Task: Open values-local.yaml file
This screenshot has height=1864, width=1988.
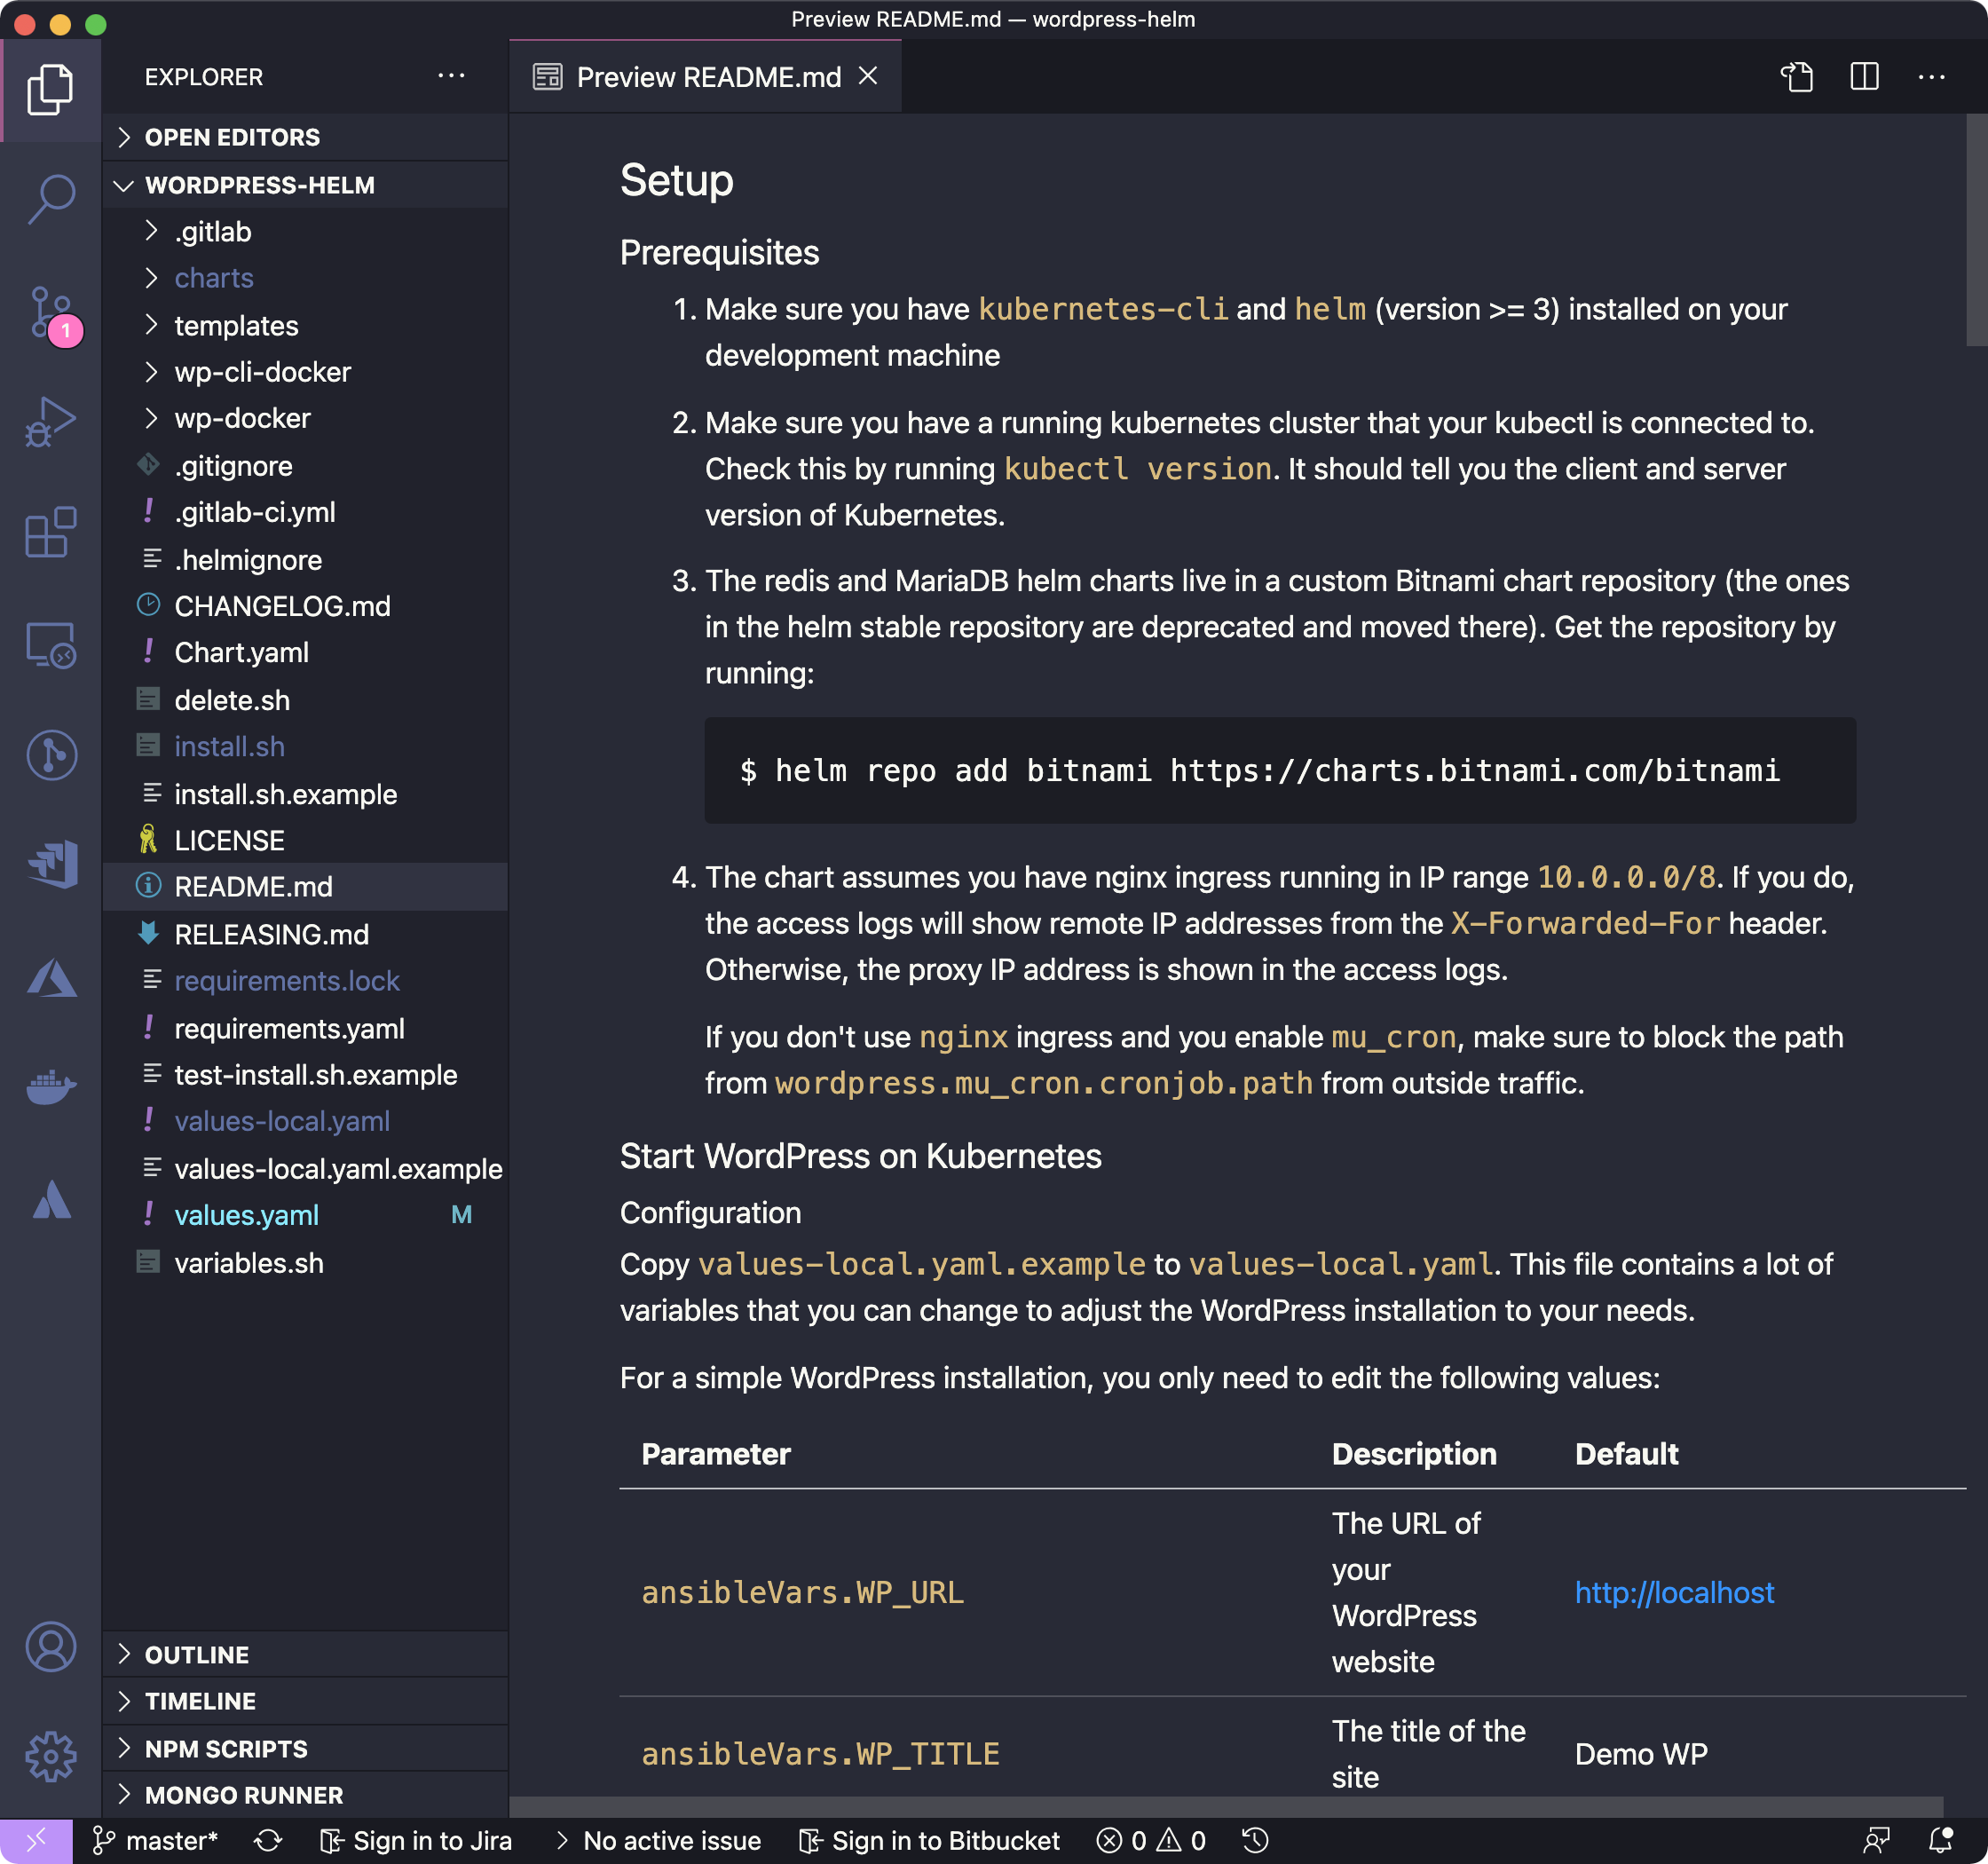Action: [306, 1121]
